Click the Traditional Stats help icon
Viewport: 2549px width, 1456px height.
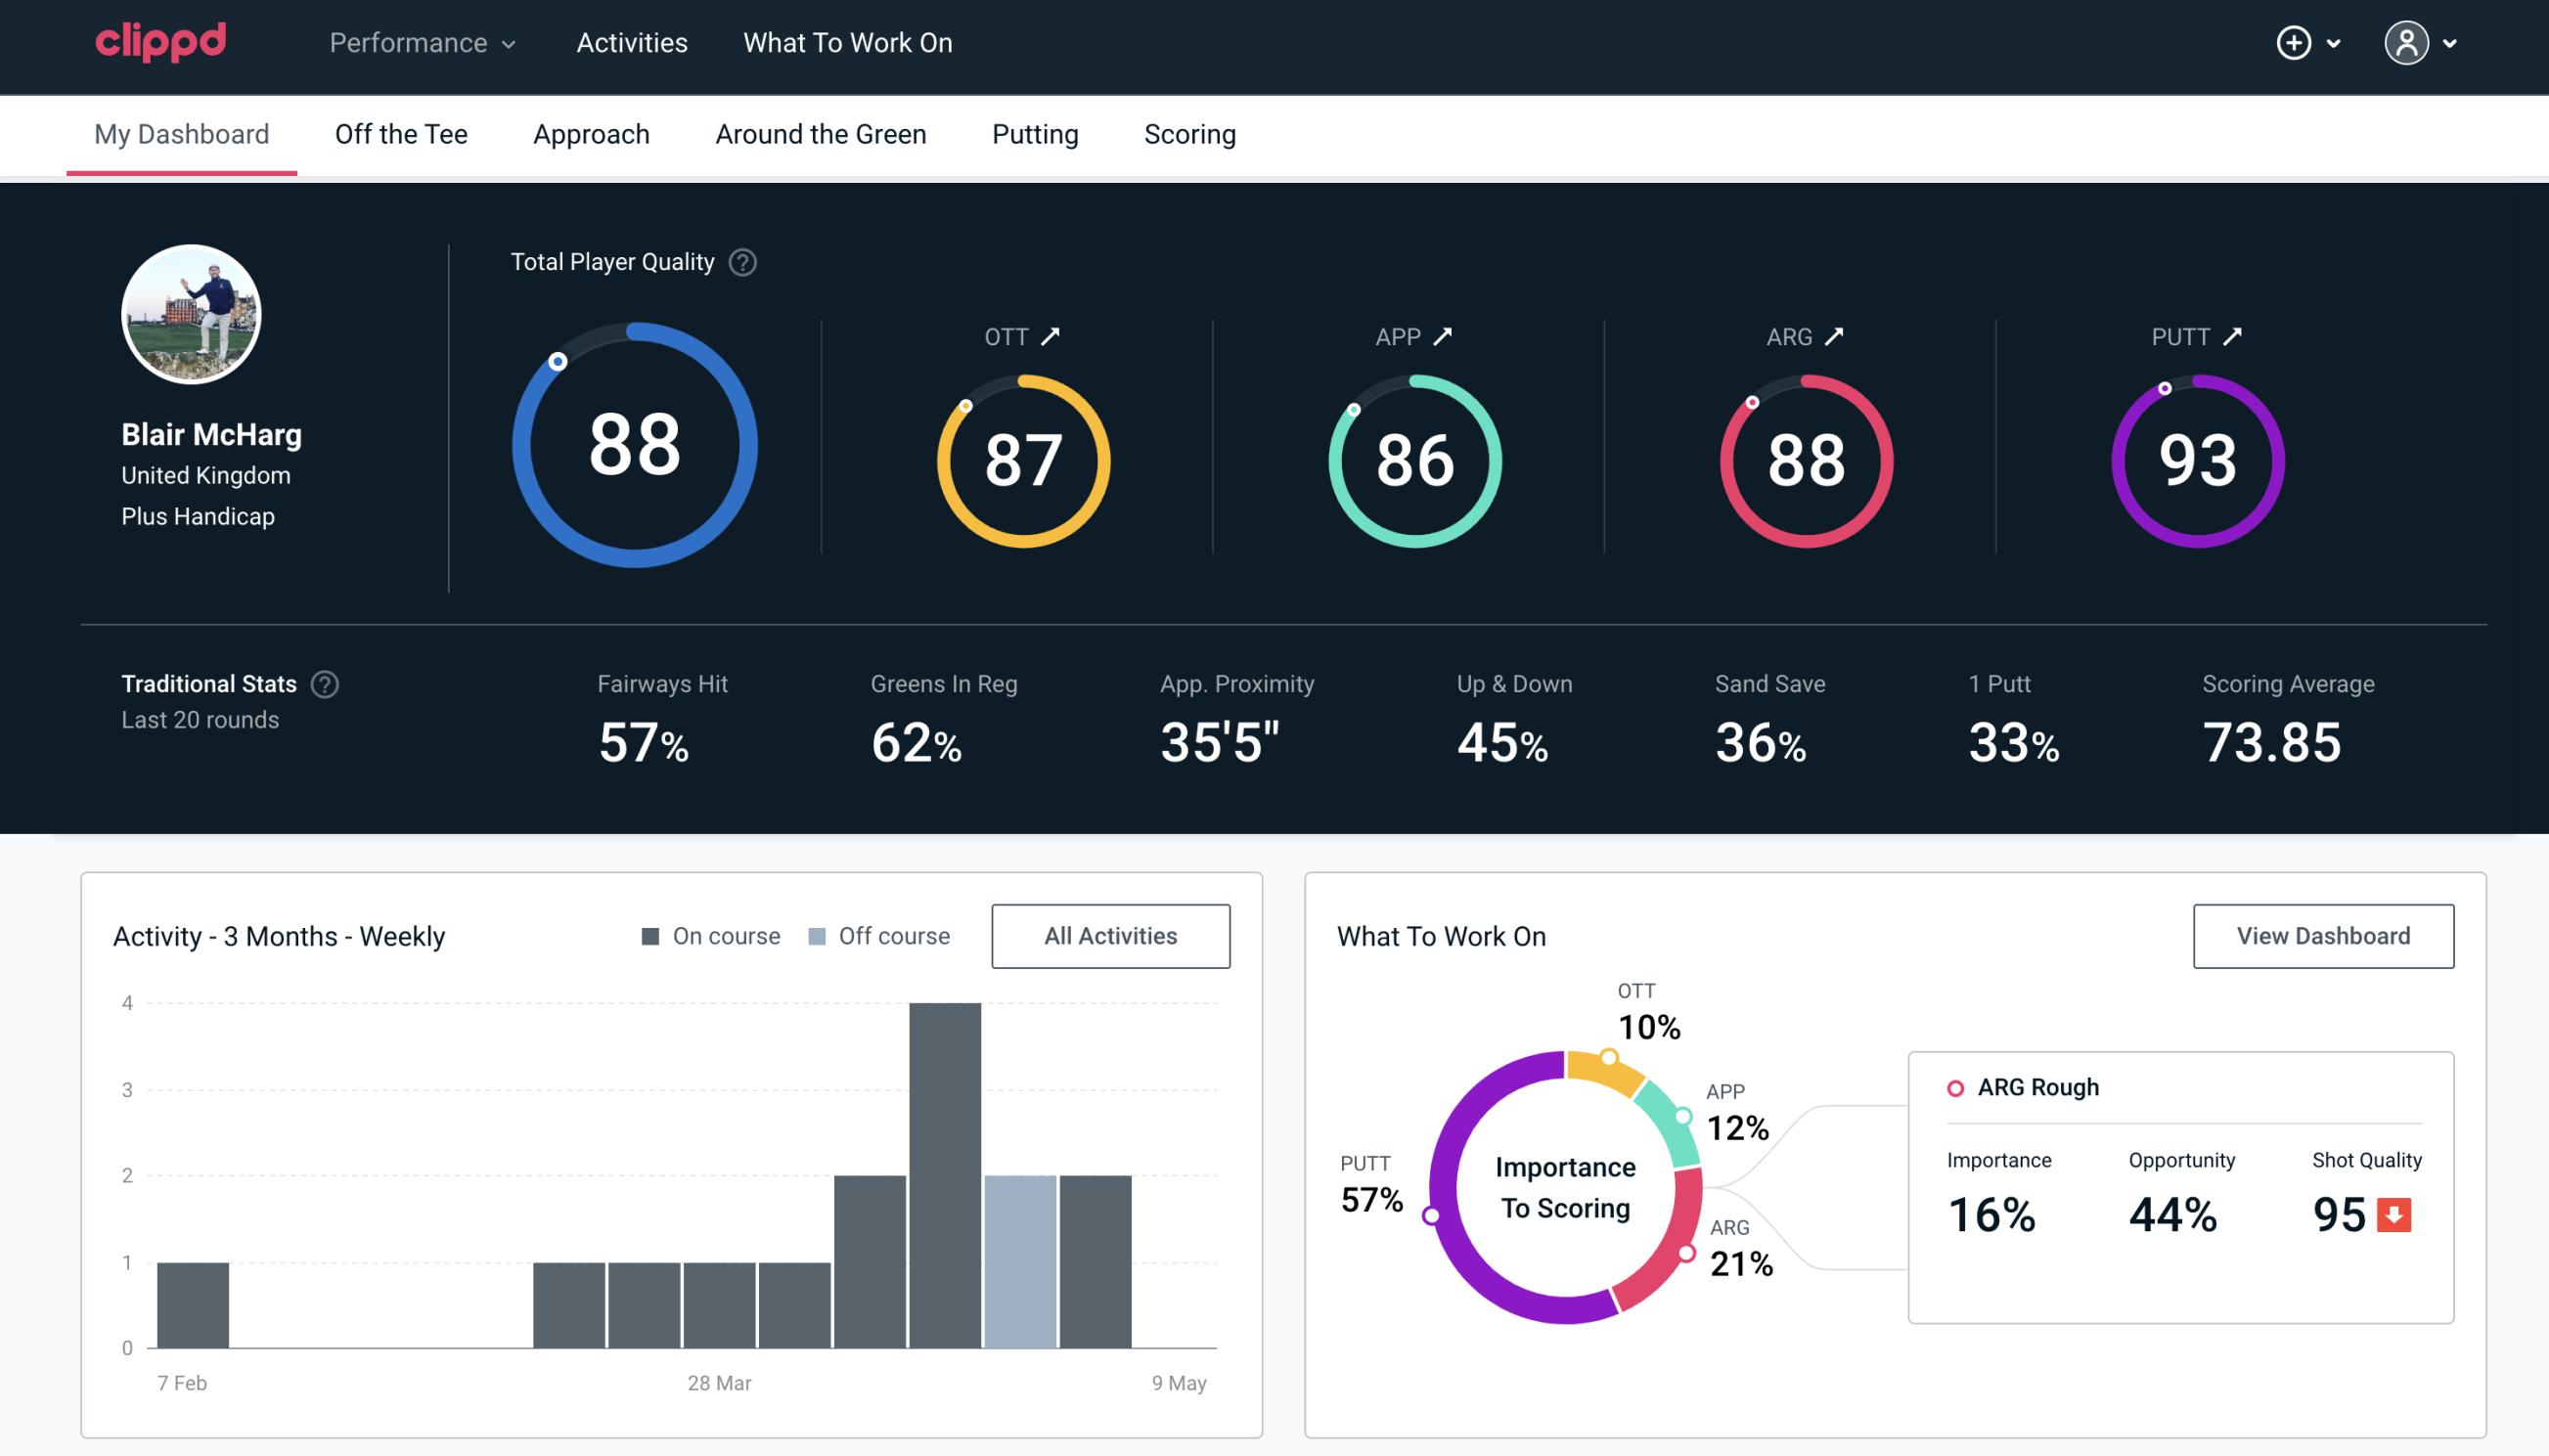pyautogui.click(x=324, y=683)
